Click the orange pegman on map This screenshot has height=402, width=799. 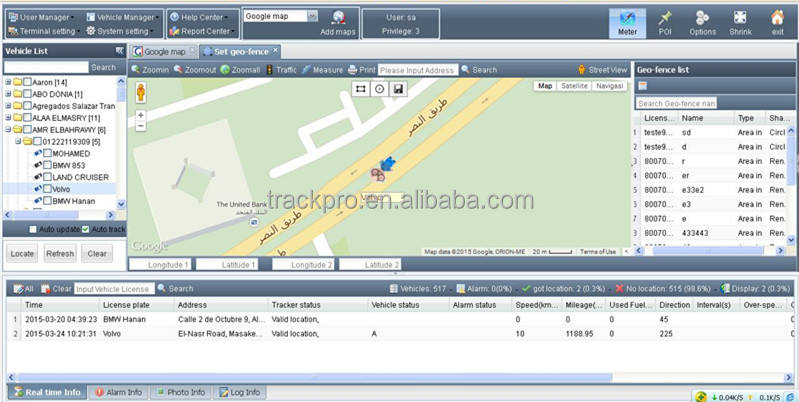(141, 93)
